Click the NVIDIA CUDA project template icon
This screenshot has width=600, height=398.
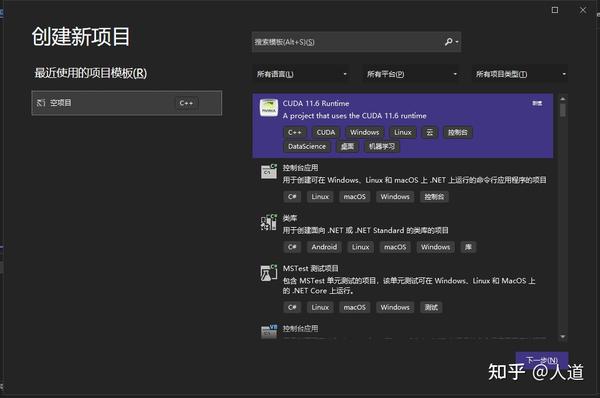pos(269,108)
